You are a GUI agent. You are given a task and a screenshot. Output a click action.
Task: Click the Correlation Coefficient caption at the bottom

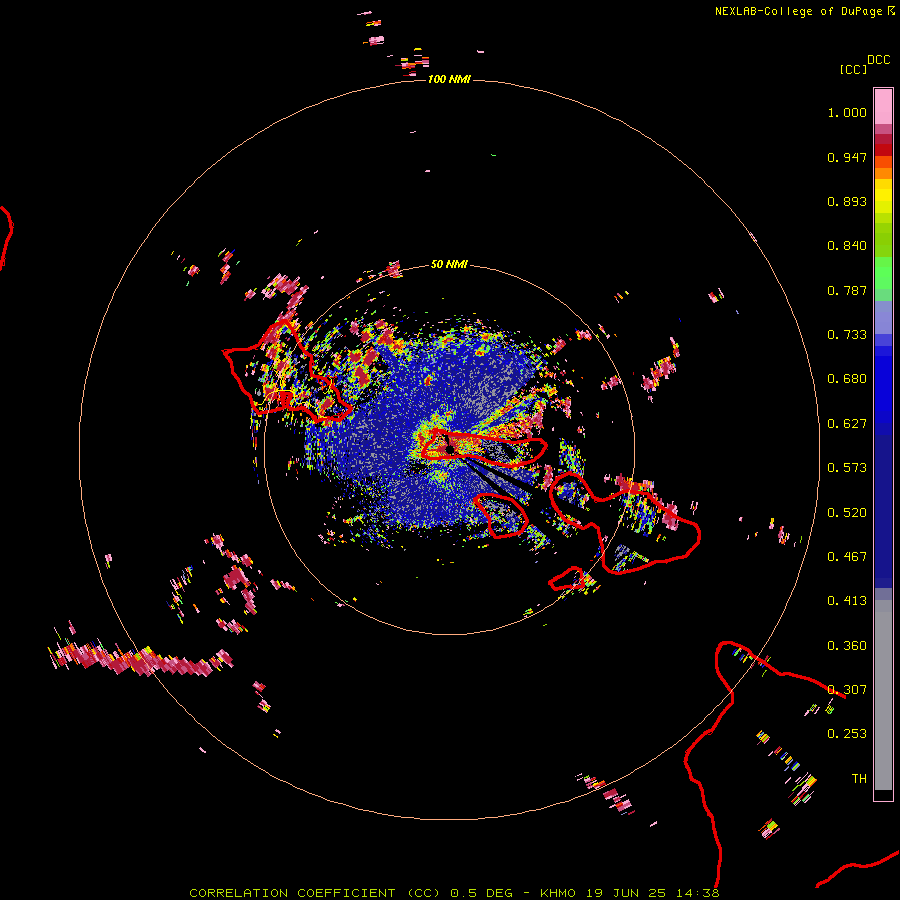pos(454,893)
